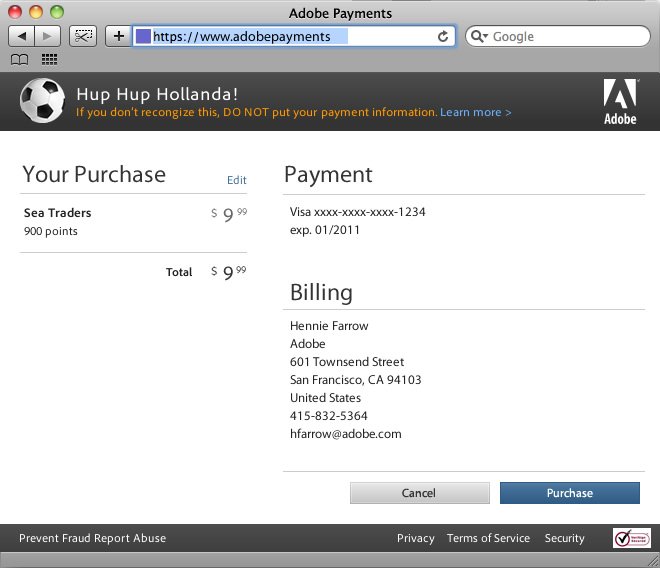Click the 601 Townsend Street address line
This screenshot has height=568, width=660.
(347, 362)
